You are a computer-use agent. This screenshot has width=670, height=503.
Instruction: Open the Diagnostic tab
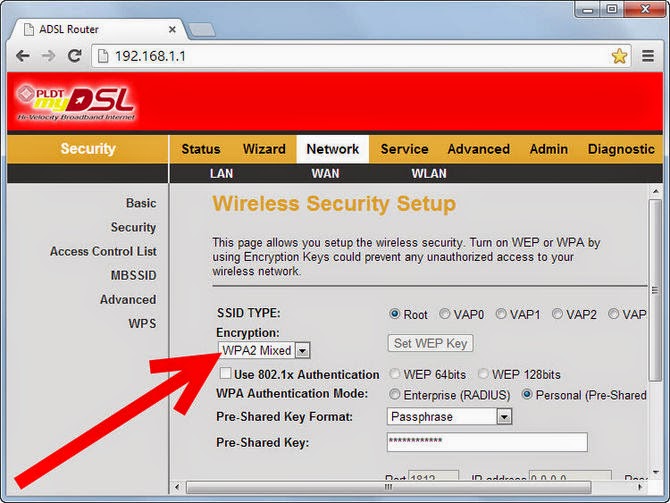tap(621, 149)
